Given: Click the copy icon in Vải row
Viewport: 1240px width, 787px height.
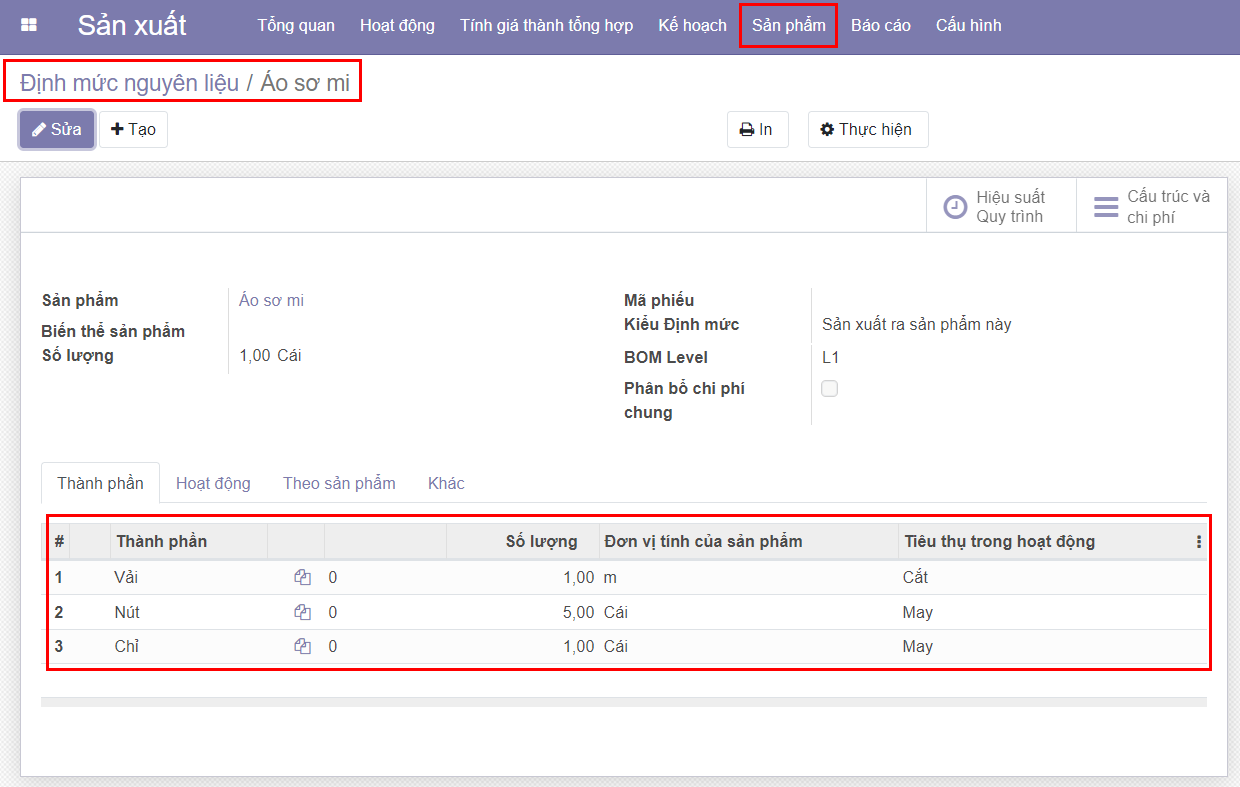Looking at the screenshot, I should click(302, 577).
